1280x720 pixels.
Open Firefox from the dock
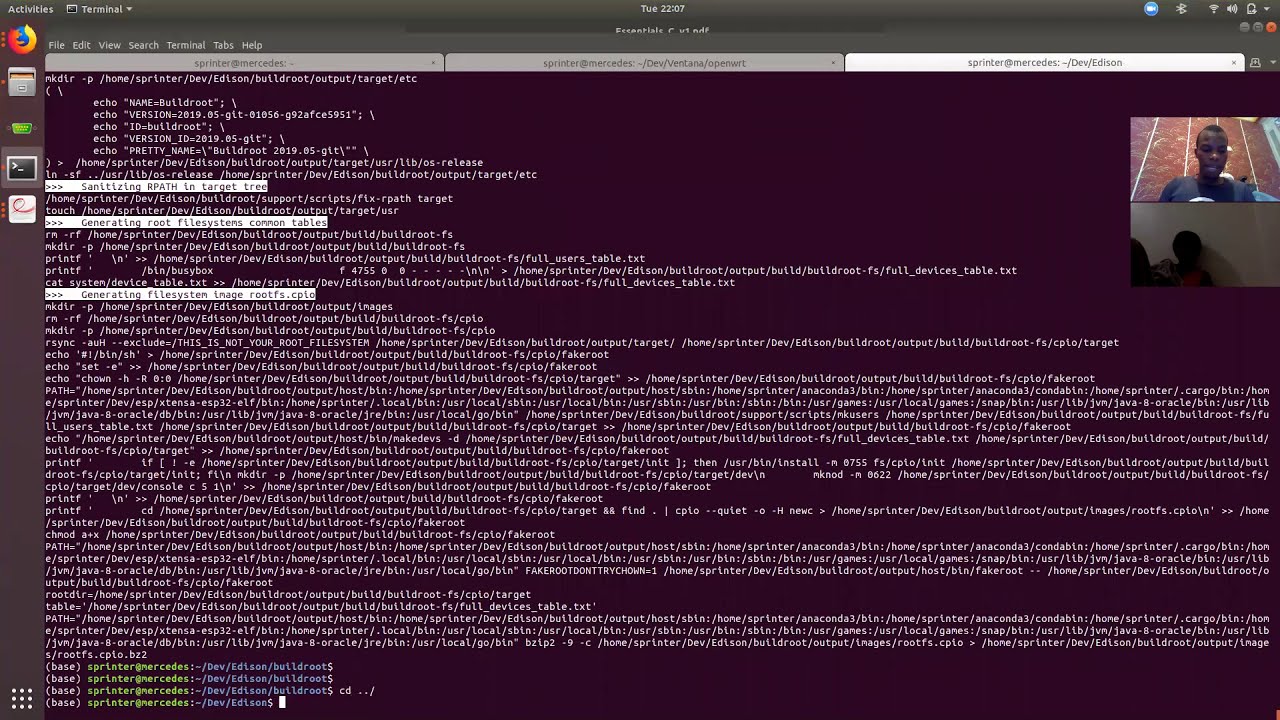tap(21, 39)
